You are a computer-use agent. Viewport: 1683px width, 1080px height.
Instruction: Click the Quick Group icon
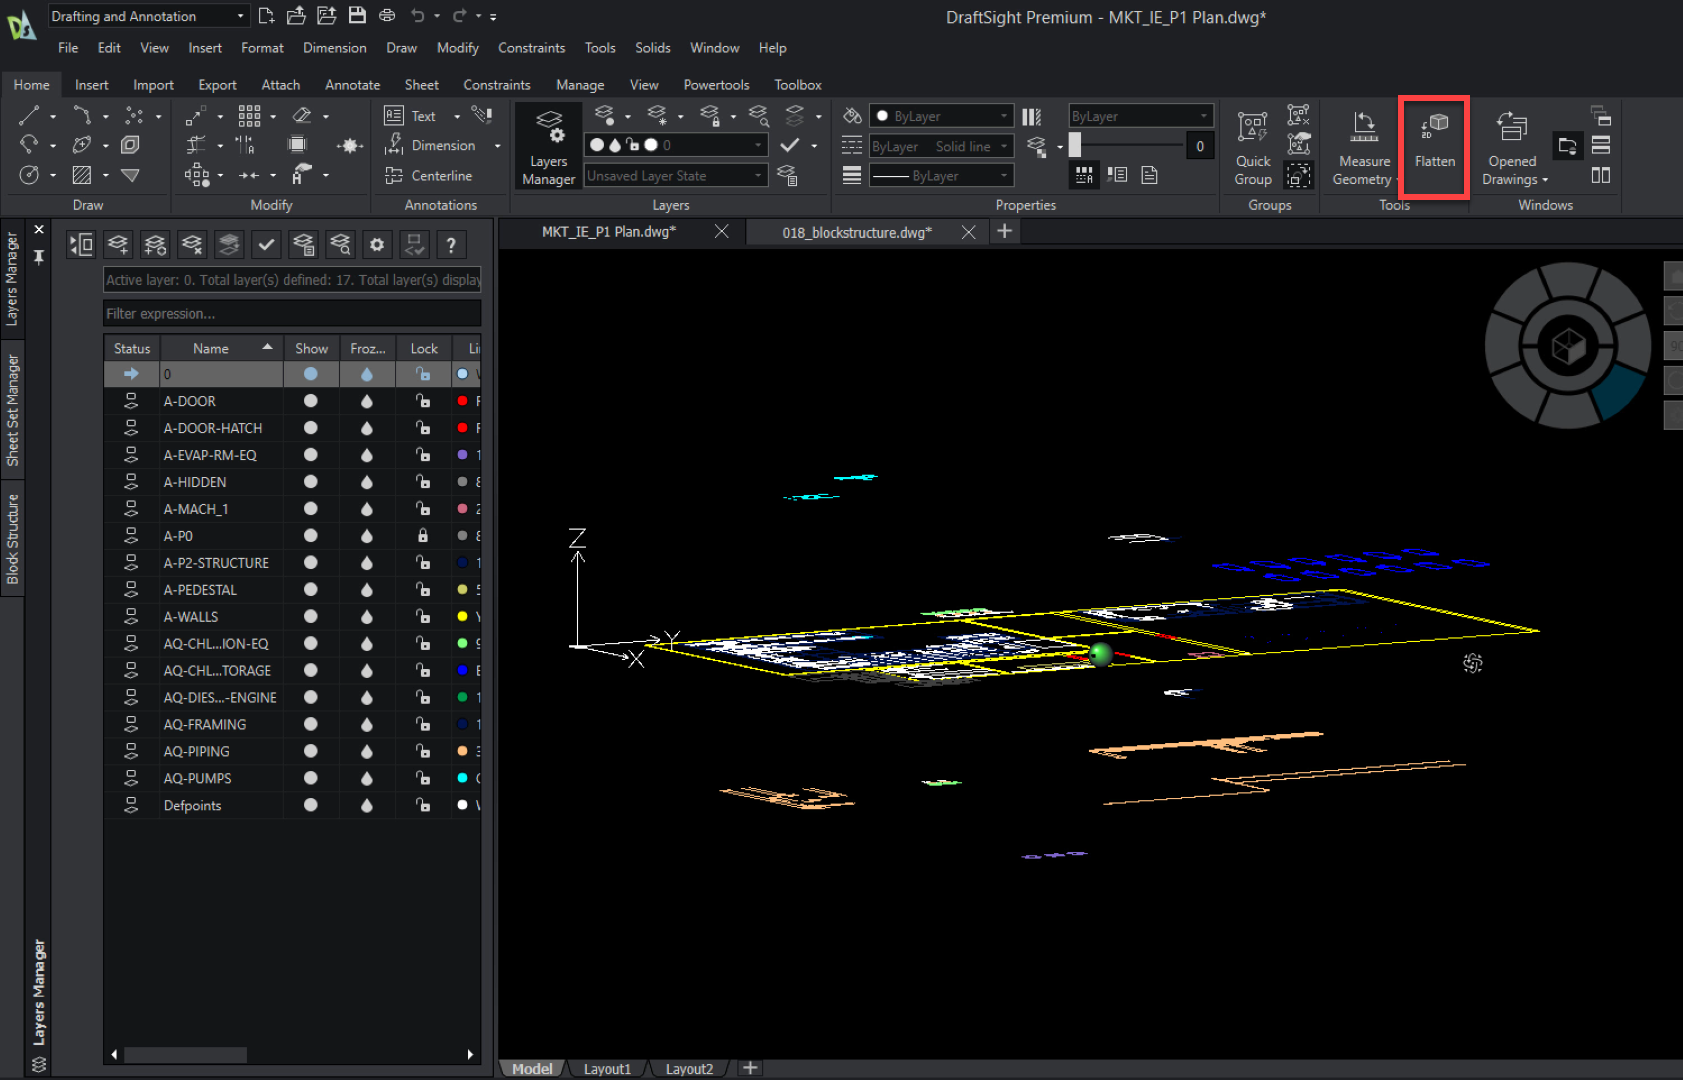(1252, 128)
